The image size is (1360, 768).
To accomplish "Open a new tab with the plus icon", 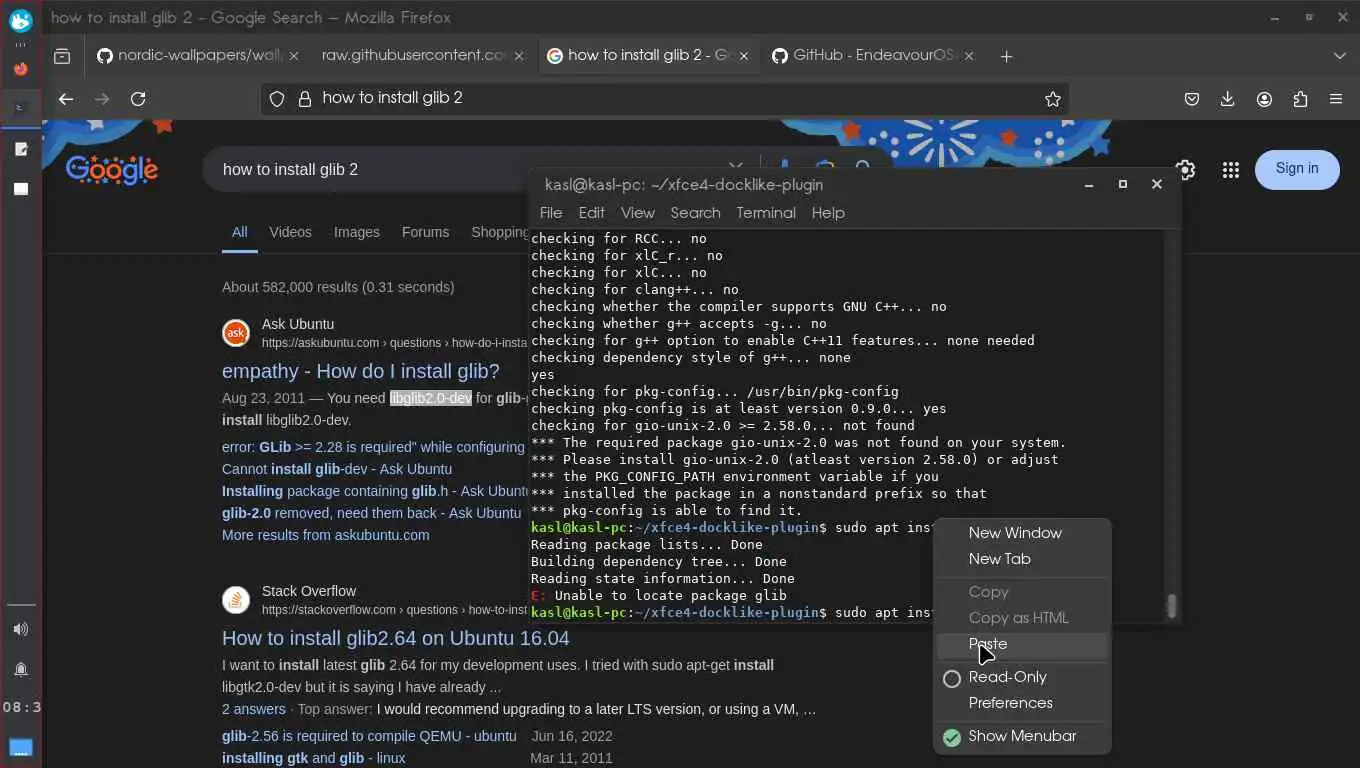I will coord(1006,56).
